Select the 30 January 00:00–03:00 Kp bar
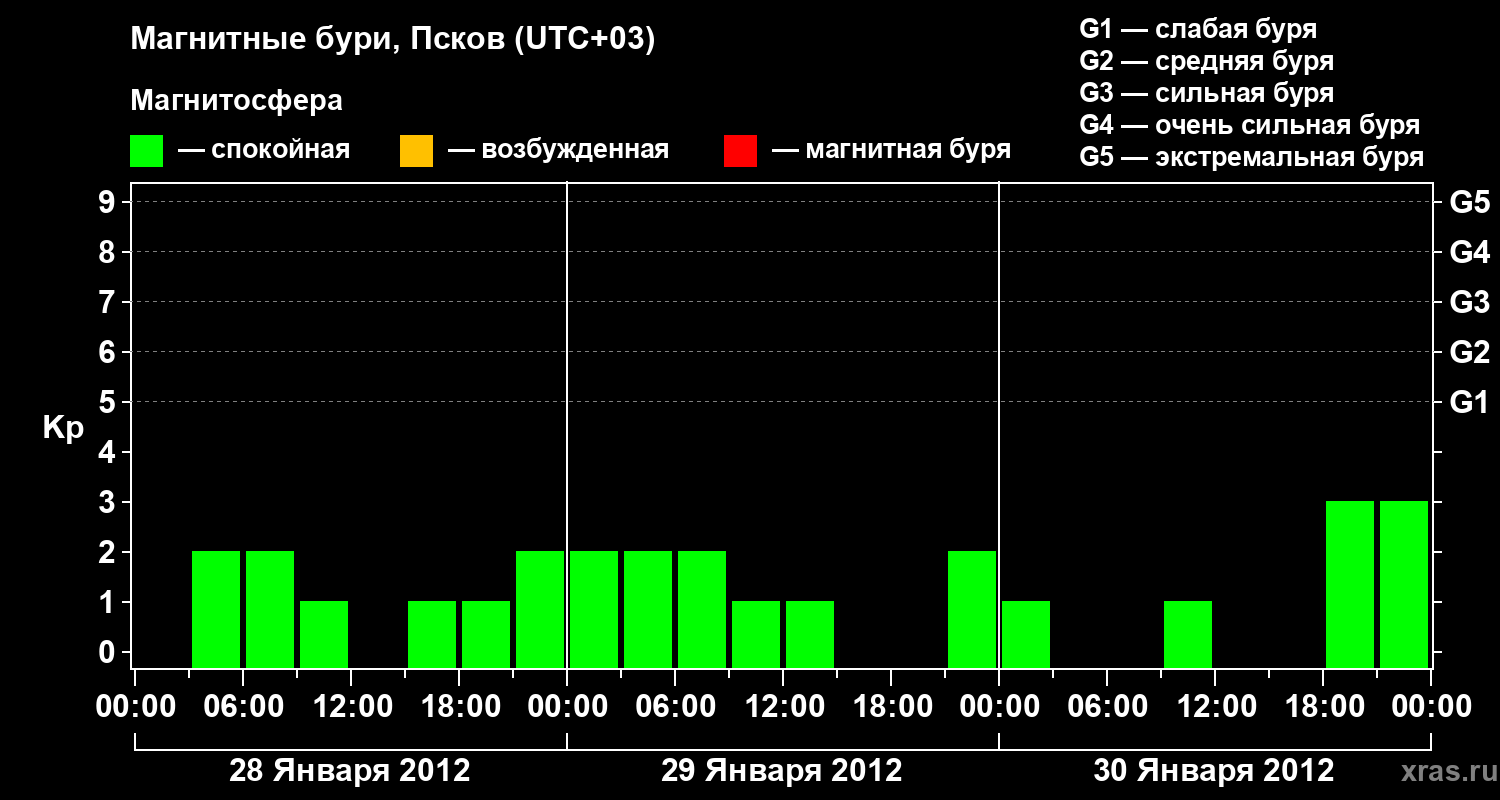The image size is (1500, 800). click(x=1026, y=634)
